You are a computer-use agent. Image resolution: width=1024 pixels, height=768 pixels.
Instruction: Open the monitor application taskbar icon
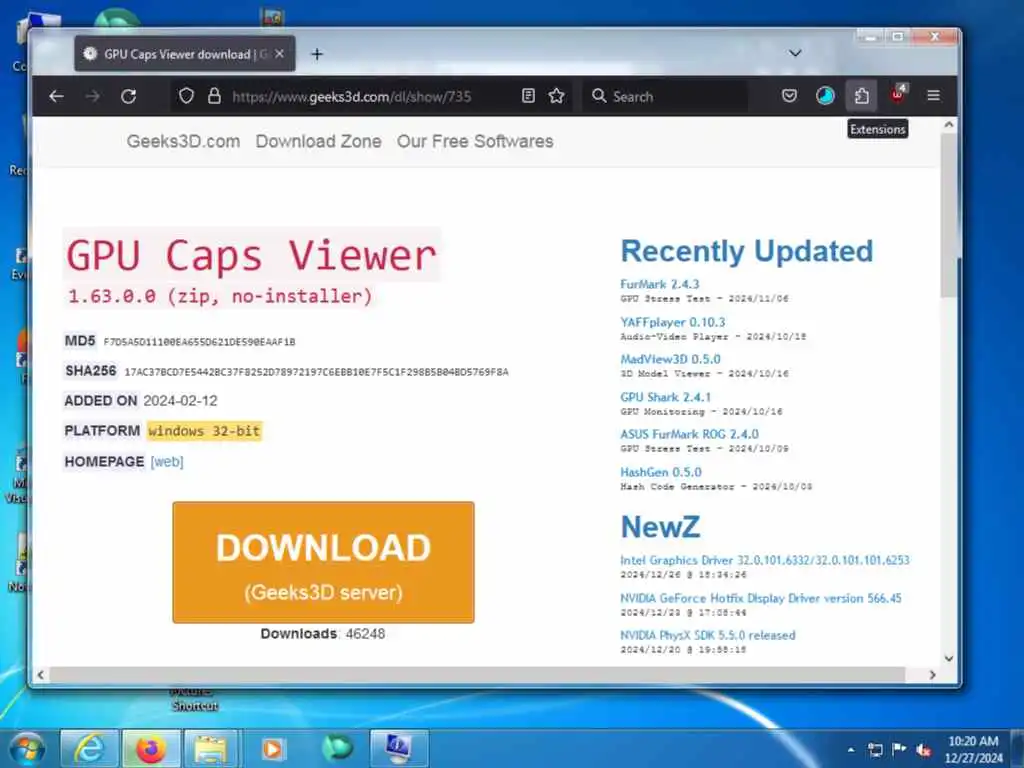pos(399,748)
